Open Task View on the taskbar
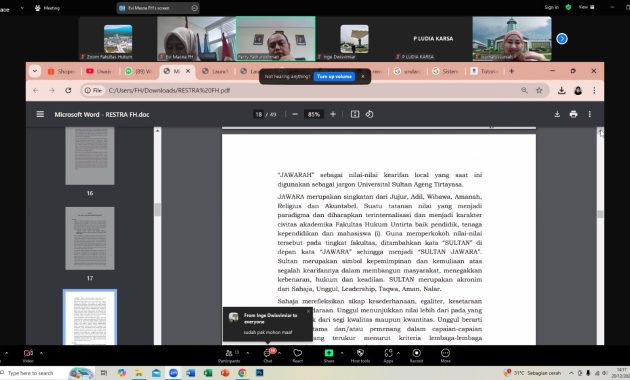 coord(104,373)
